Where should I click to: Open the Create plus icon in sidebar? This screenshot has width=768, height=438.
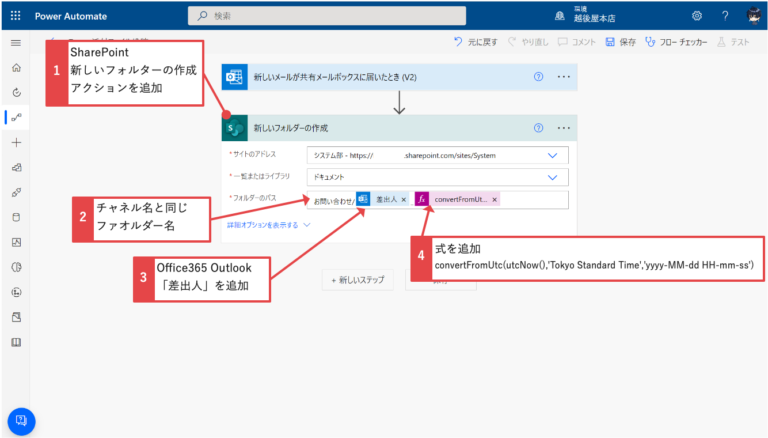tap(15, 143)
